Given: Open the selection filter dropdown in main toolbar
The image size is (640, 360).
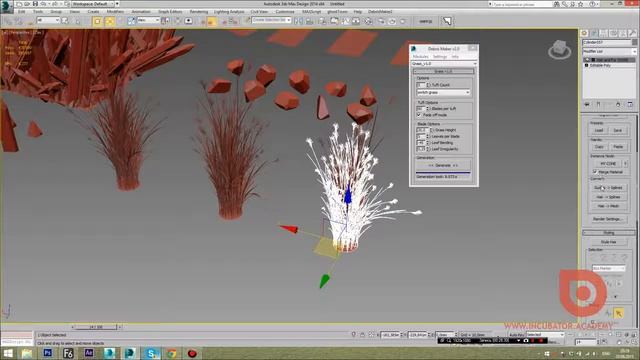Looking at the screenshot, I should (48, 20).
